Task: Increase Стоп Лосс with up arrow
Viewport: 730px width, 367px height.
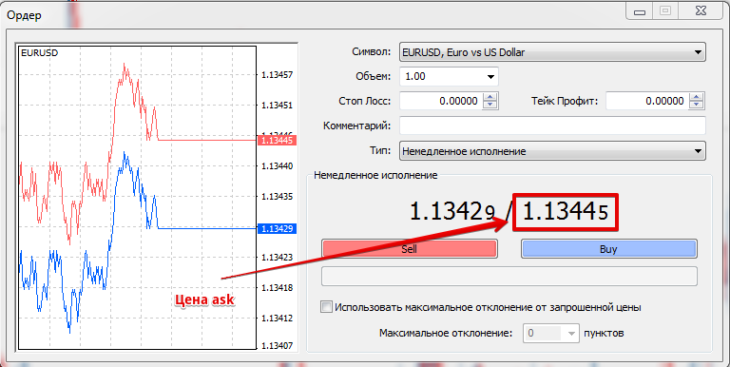Action: pos(491,96)
